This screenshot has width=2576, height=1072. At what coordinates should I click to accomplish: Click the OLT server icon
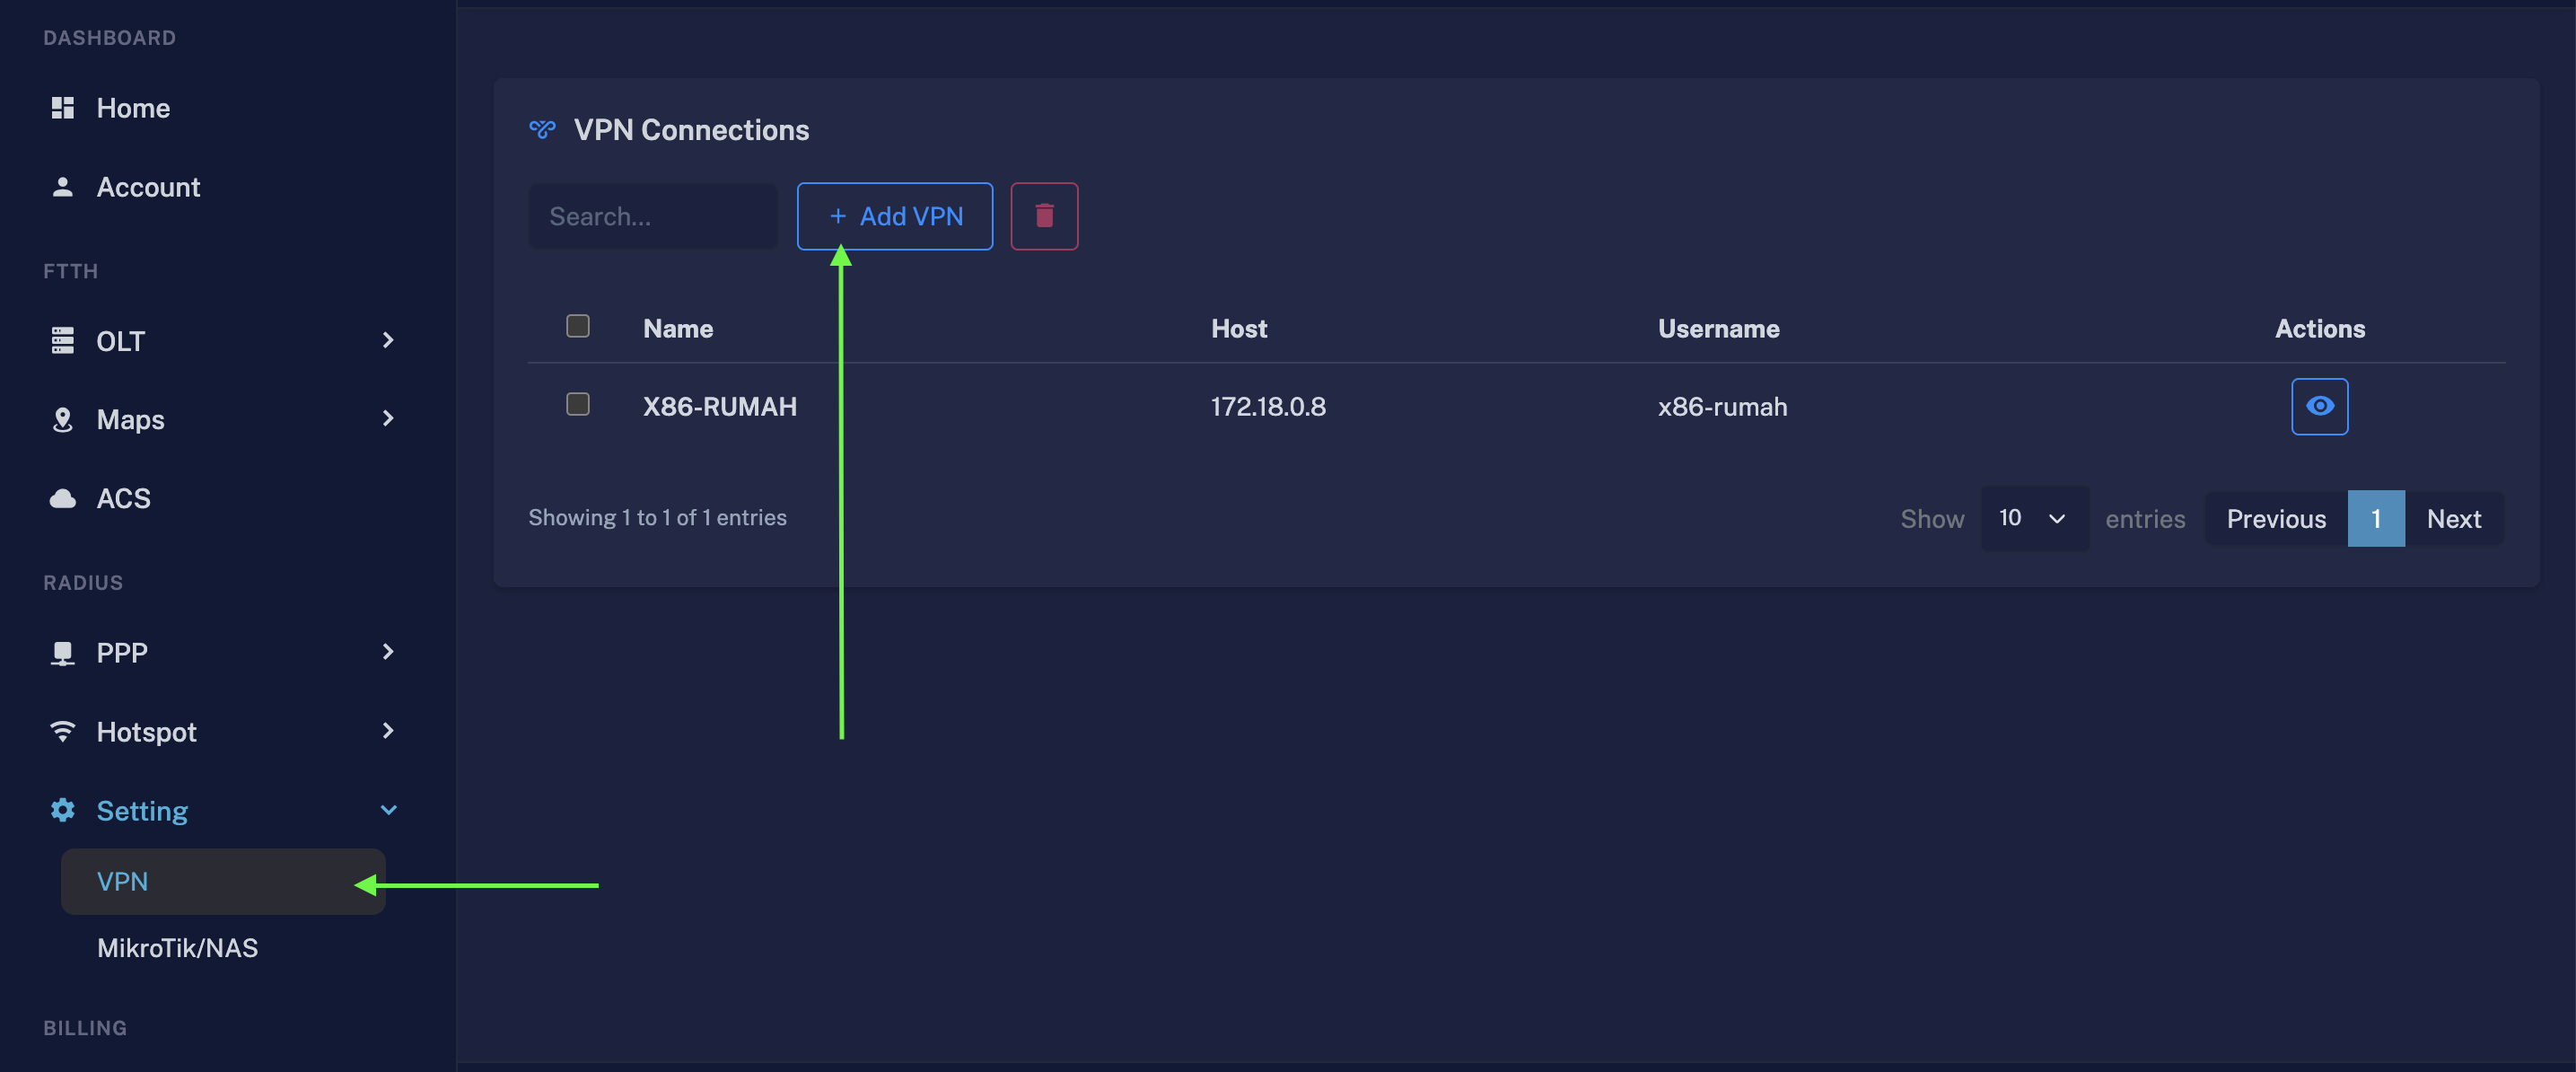click(x=62, y=340)
